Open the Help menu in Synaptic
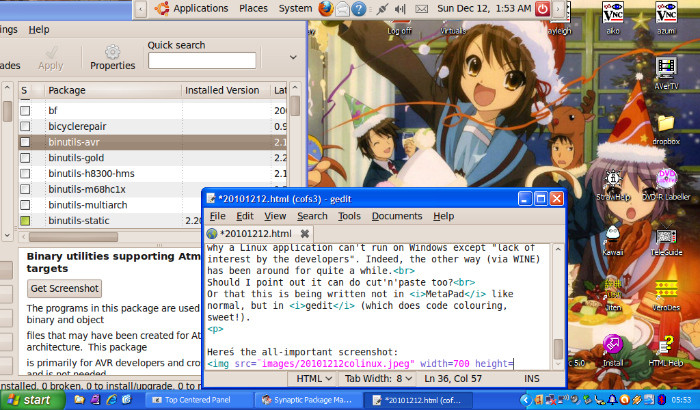 click(39, 29)
